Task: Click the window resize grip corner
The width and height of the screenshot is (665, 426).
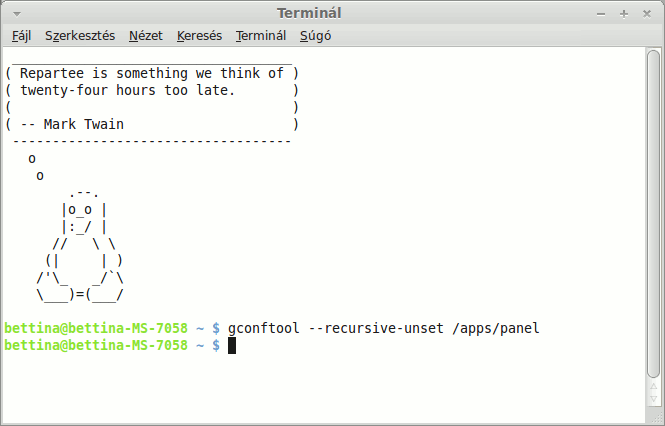Action: pyautogui.click(x=657, y=418)
